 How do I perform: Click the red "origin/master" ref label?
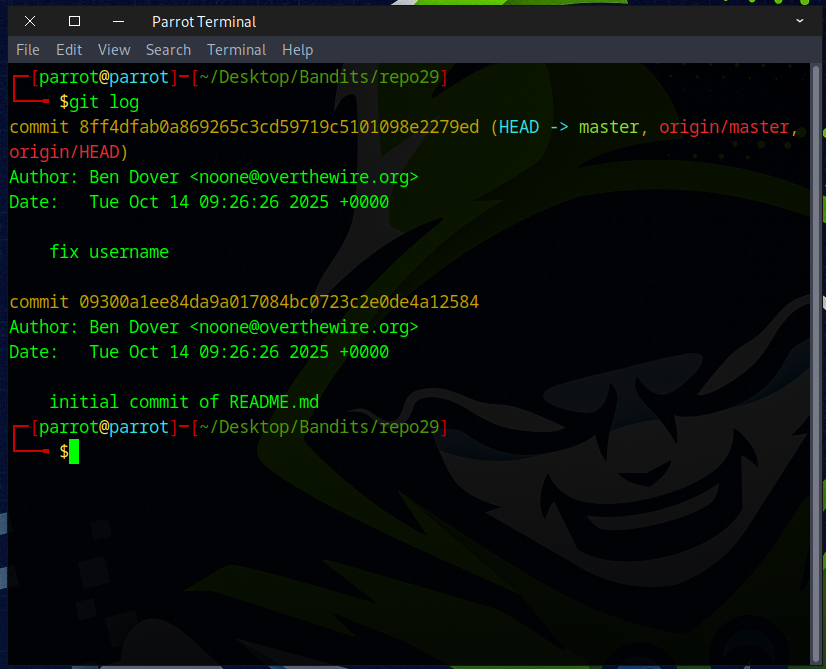(x=728, y=127)
